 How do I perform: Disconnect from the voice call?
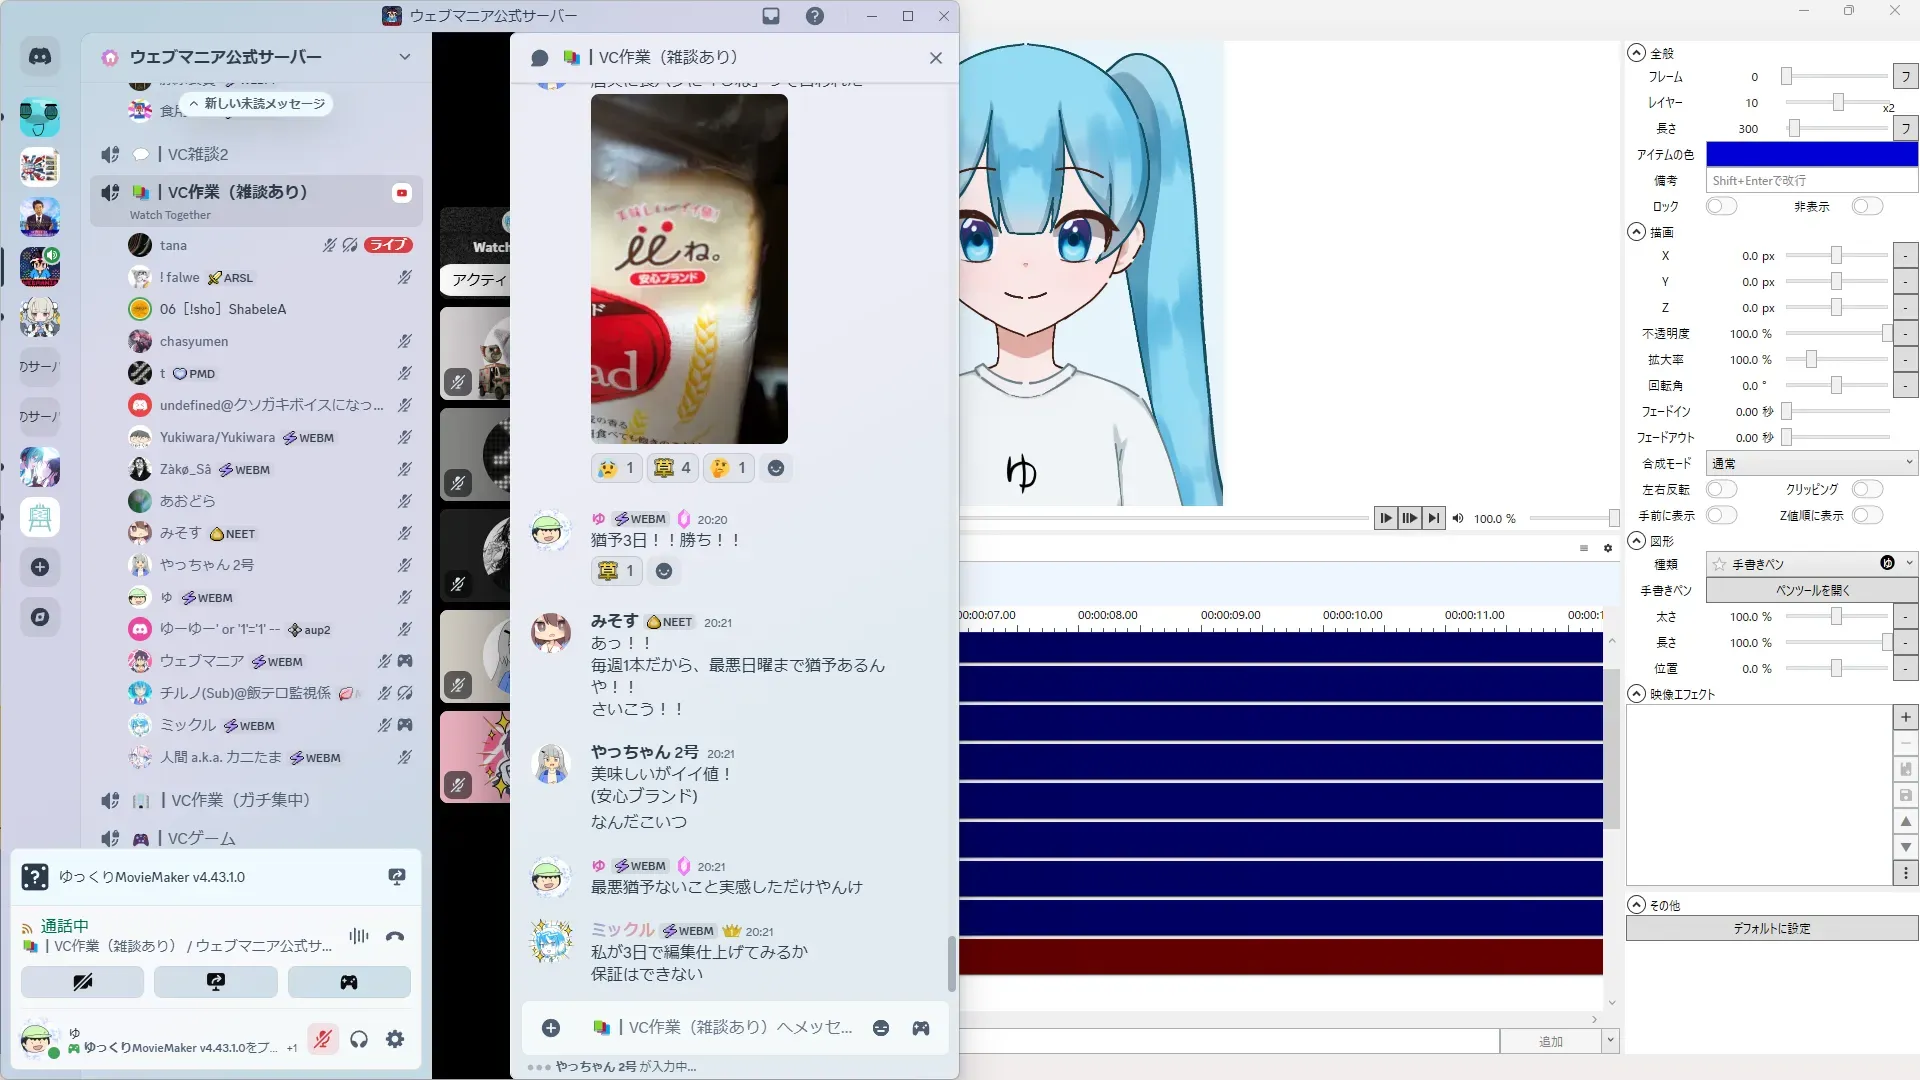coord(395,936)
